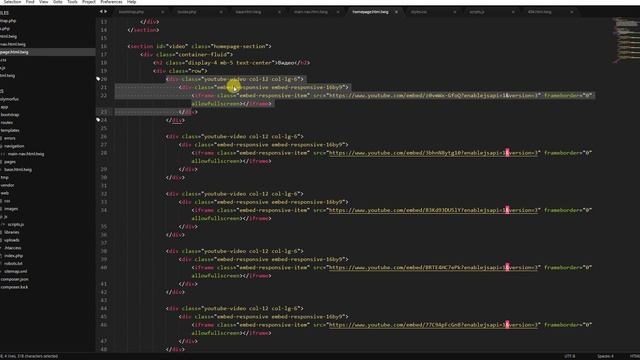Expand the bootstrap folder in sidebar

tap(10, 115)
